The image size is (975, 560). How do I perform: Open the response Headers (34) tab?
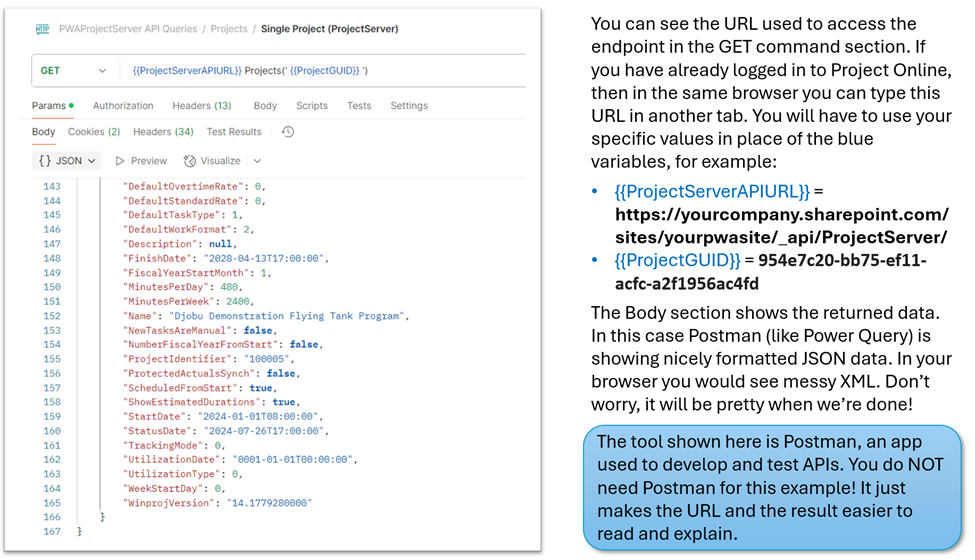coord(164,132)
